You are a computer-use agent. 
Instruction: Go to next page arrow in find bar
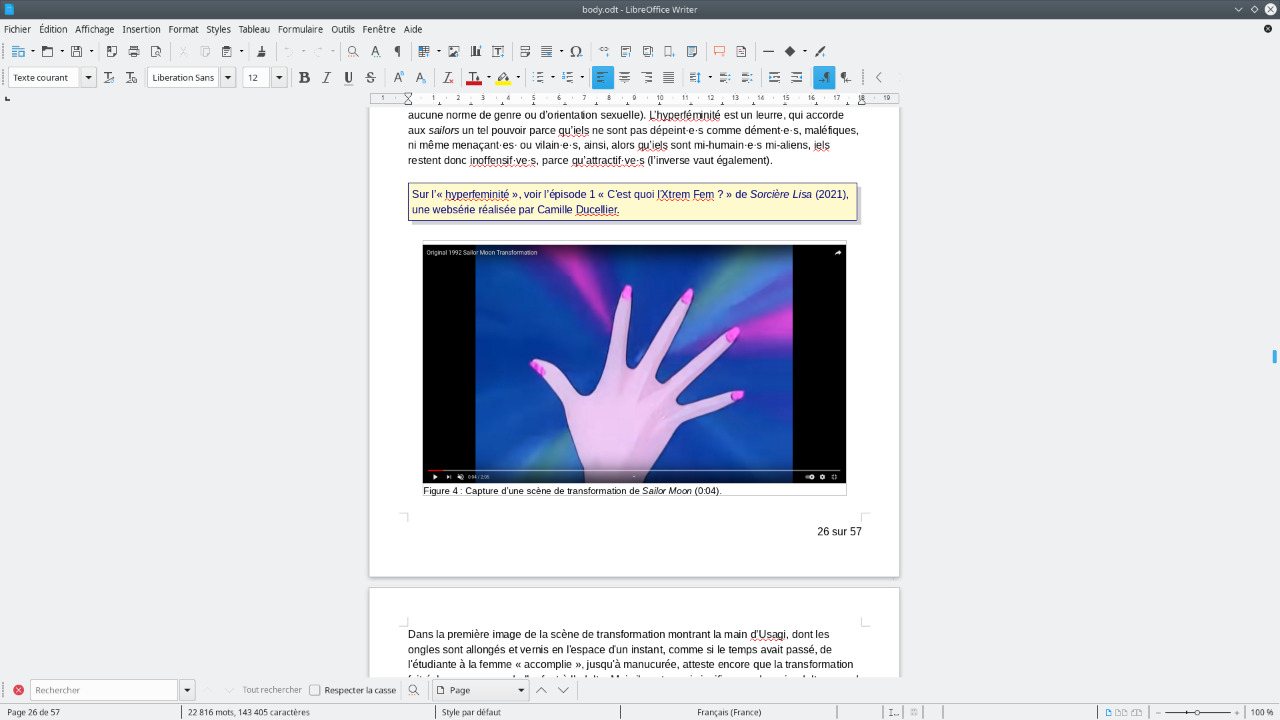[x=563, y=690]
